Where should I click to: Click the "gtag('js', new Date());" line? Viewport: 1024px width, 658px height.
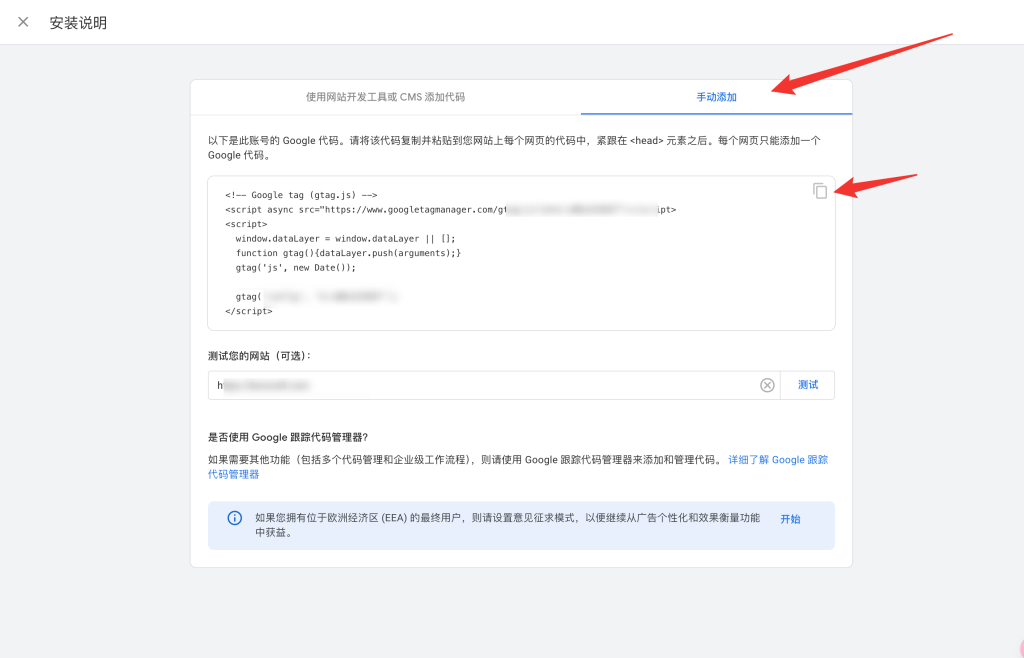296,268
